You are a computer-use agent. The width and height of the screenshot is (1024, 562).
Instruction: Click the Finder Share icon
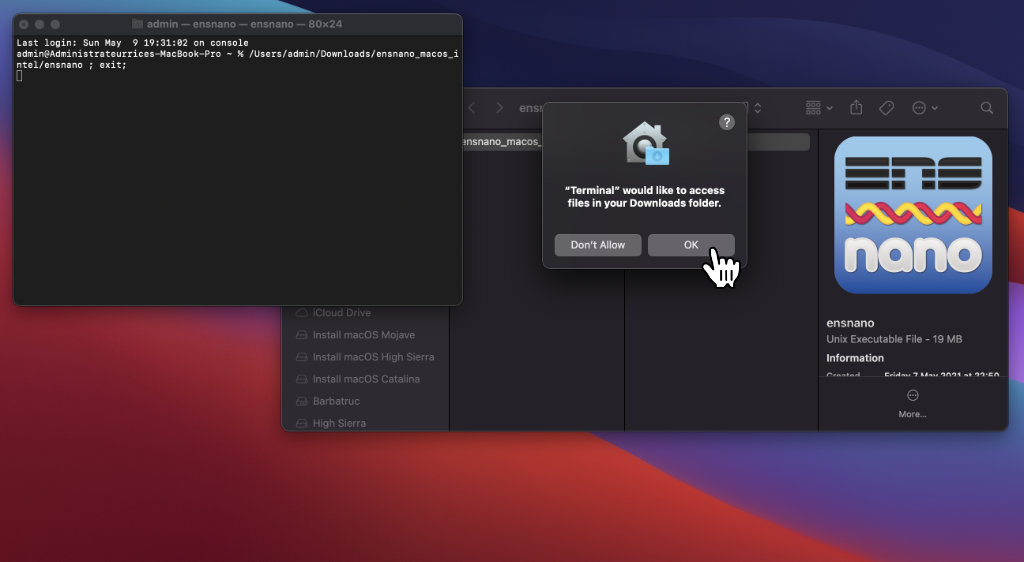click(x=856, y=108)
